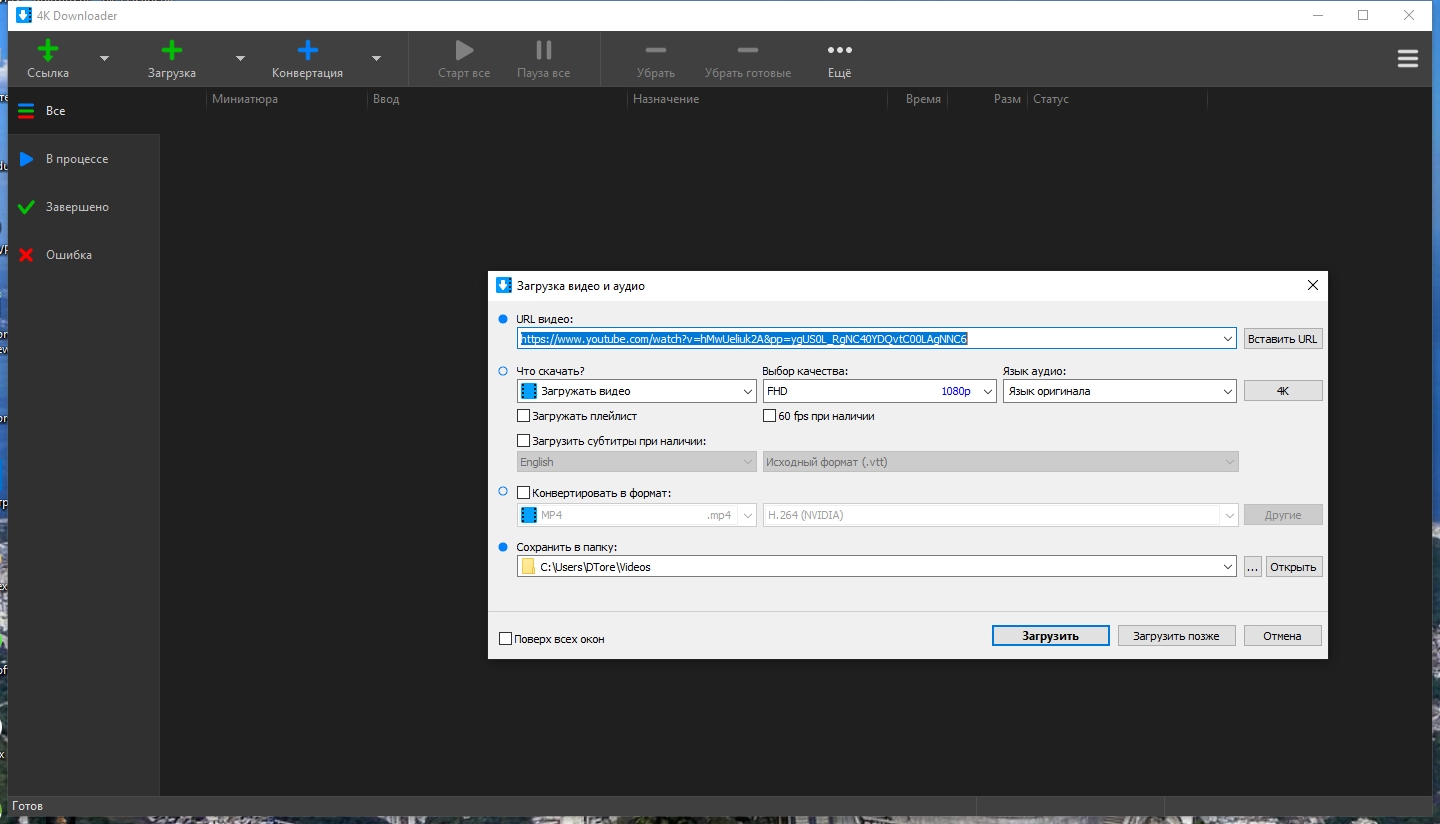The width and height of the screenshot is (1440, 824).
Task: Click the blue Конвертация plus icon
Action: click(307, 51)
